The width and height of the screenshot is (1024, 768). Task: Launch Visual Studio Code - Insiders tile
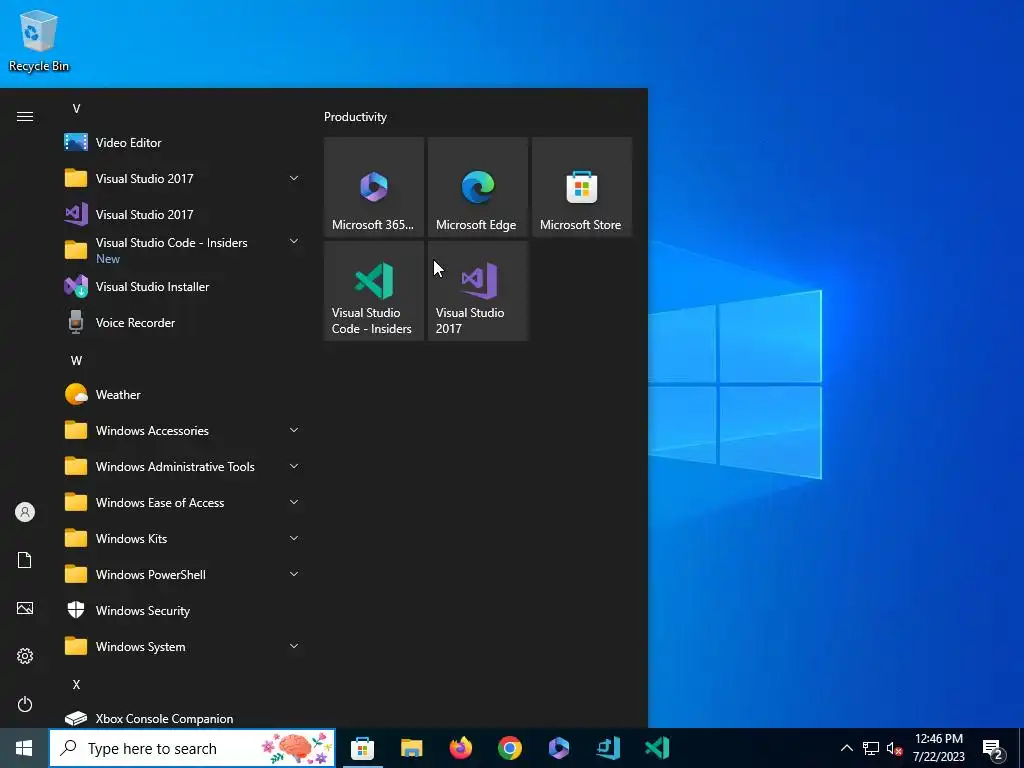point(374,291)
